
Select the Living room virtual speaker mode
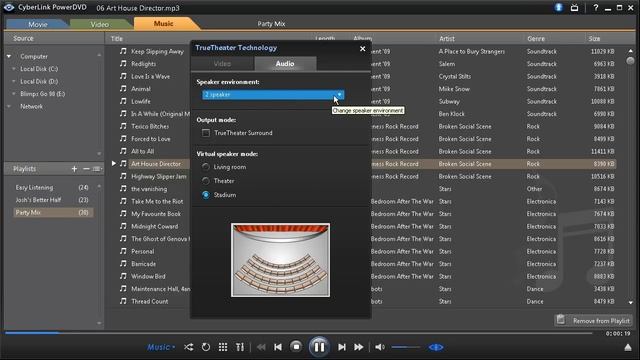(x=206, y=167)
